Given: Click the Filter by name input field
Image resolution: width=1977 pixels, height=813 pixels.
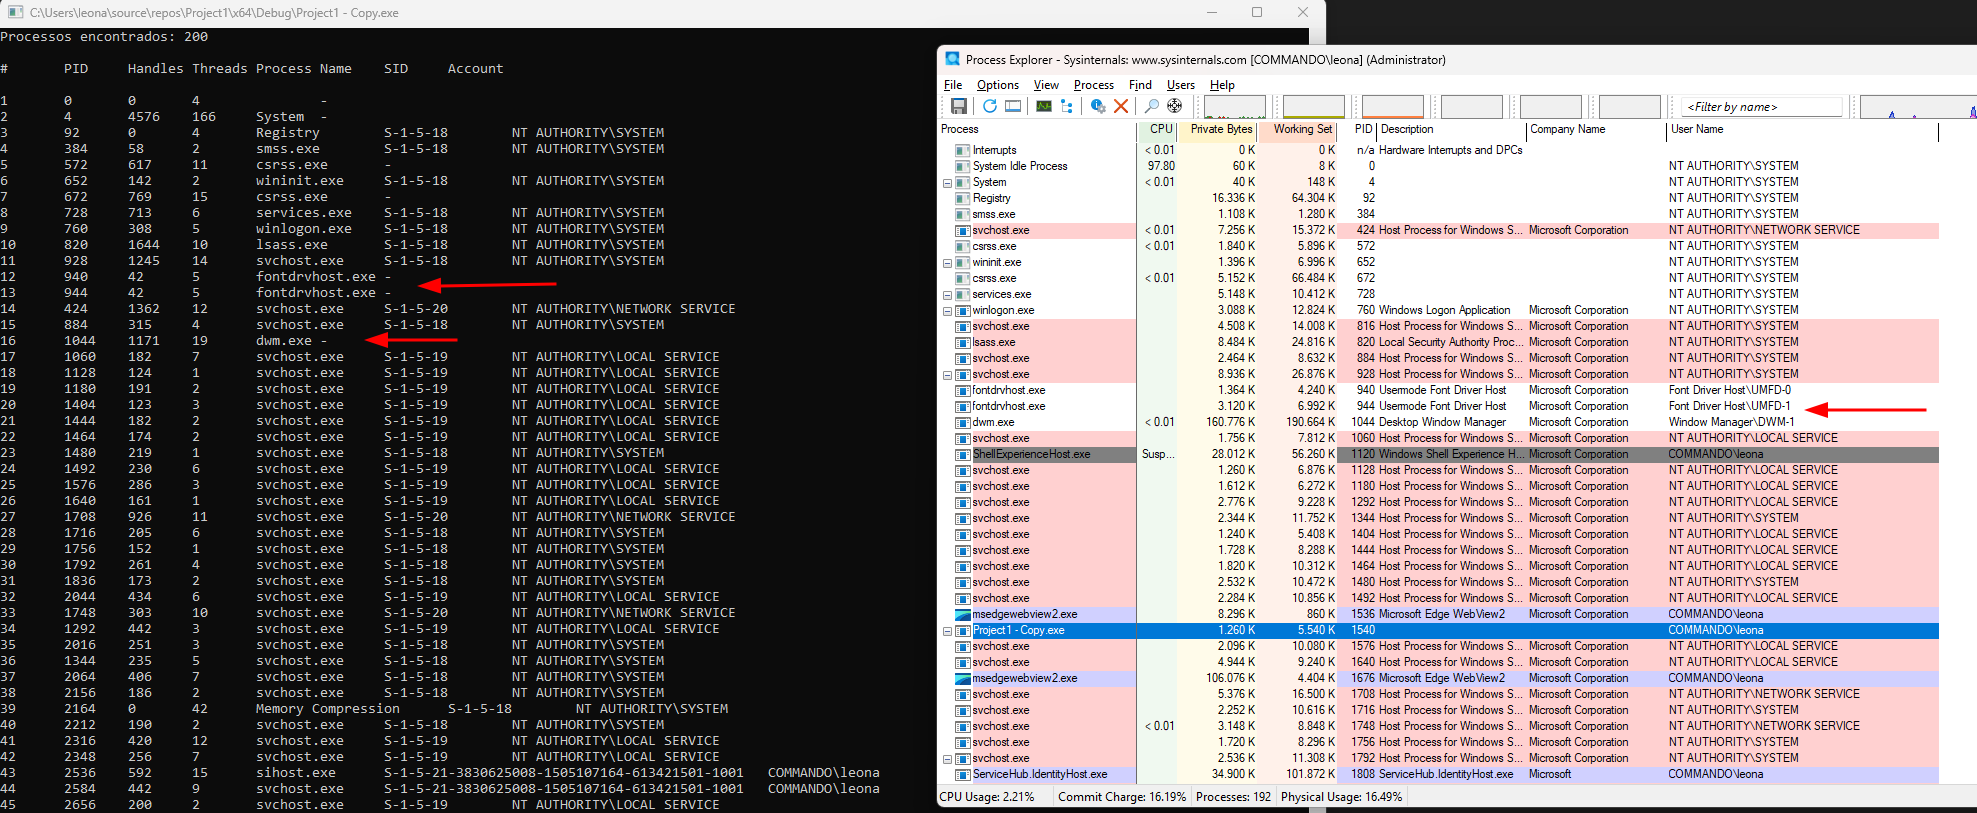Looking at the screenshot, I should 1762,107.
